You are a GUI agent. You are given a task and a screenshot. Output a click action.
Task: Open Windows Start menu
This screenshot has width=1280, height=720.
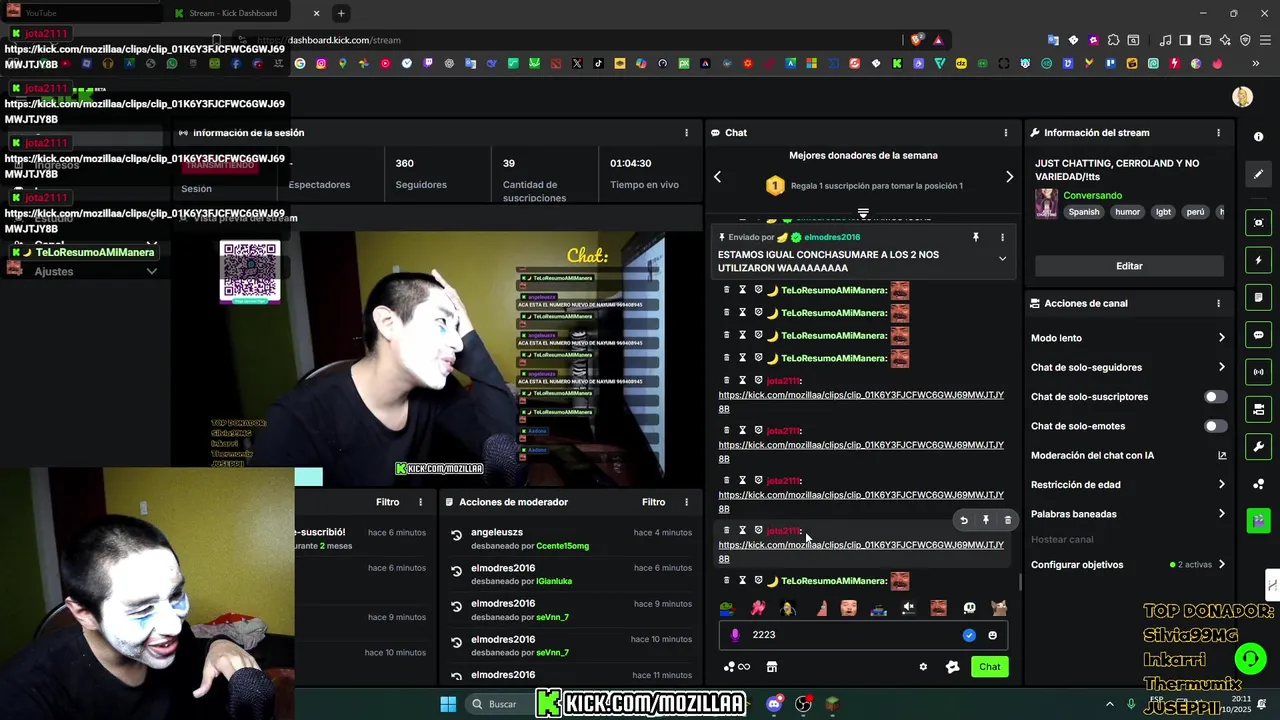point(448,704)
